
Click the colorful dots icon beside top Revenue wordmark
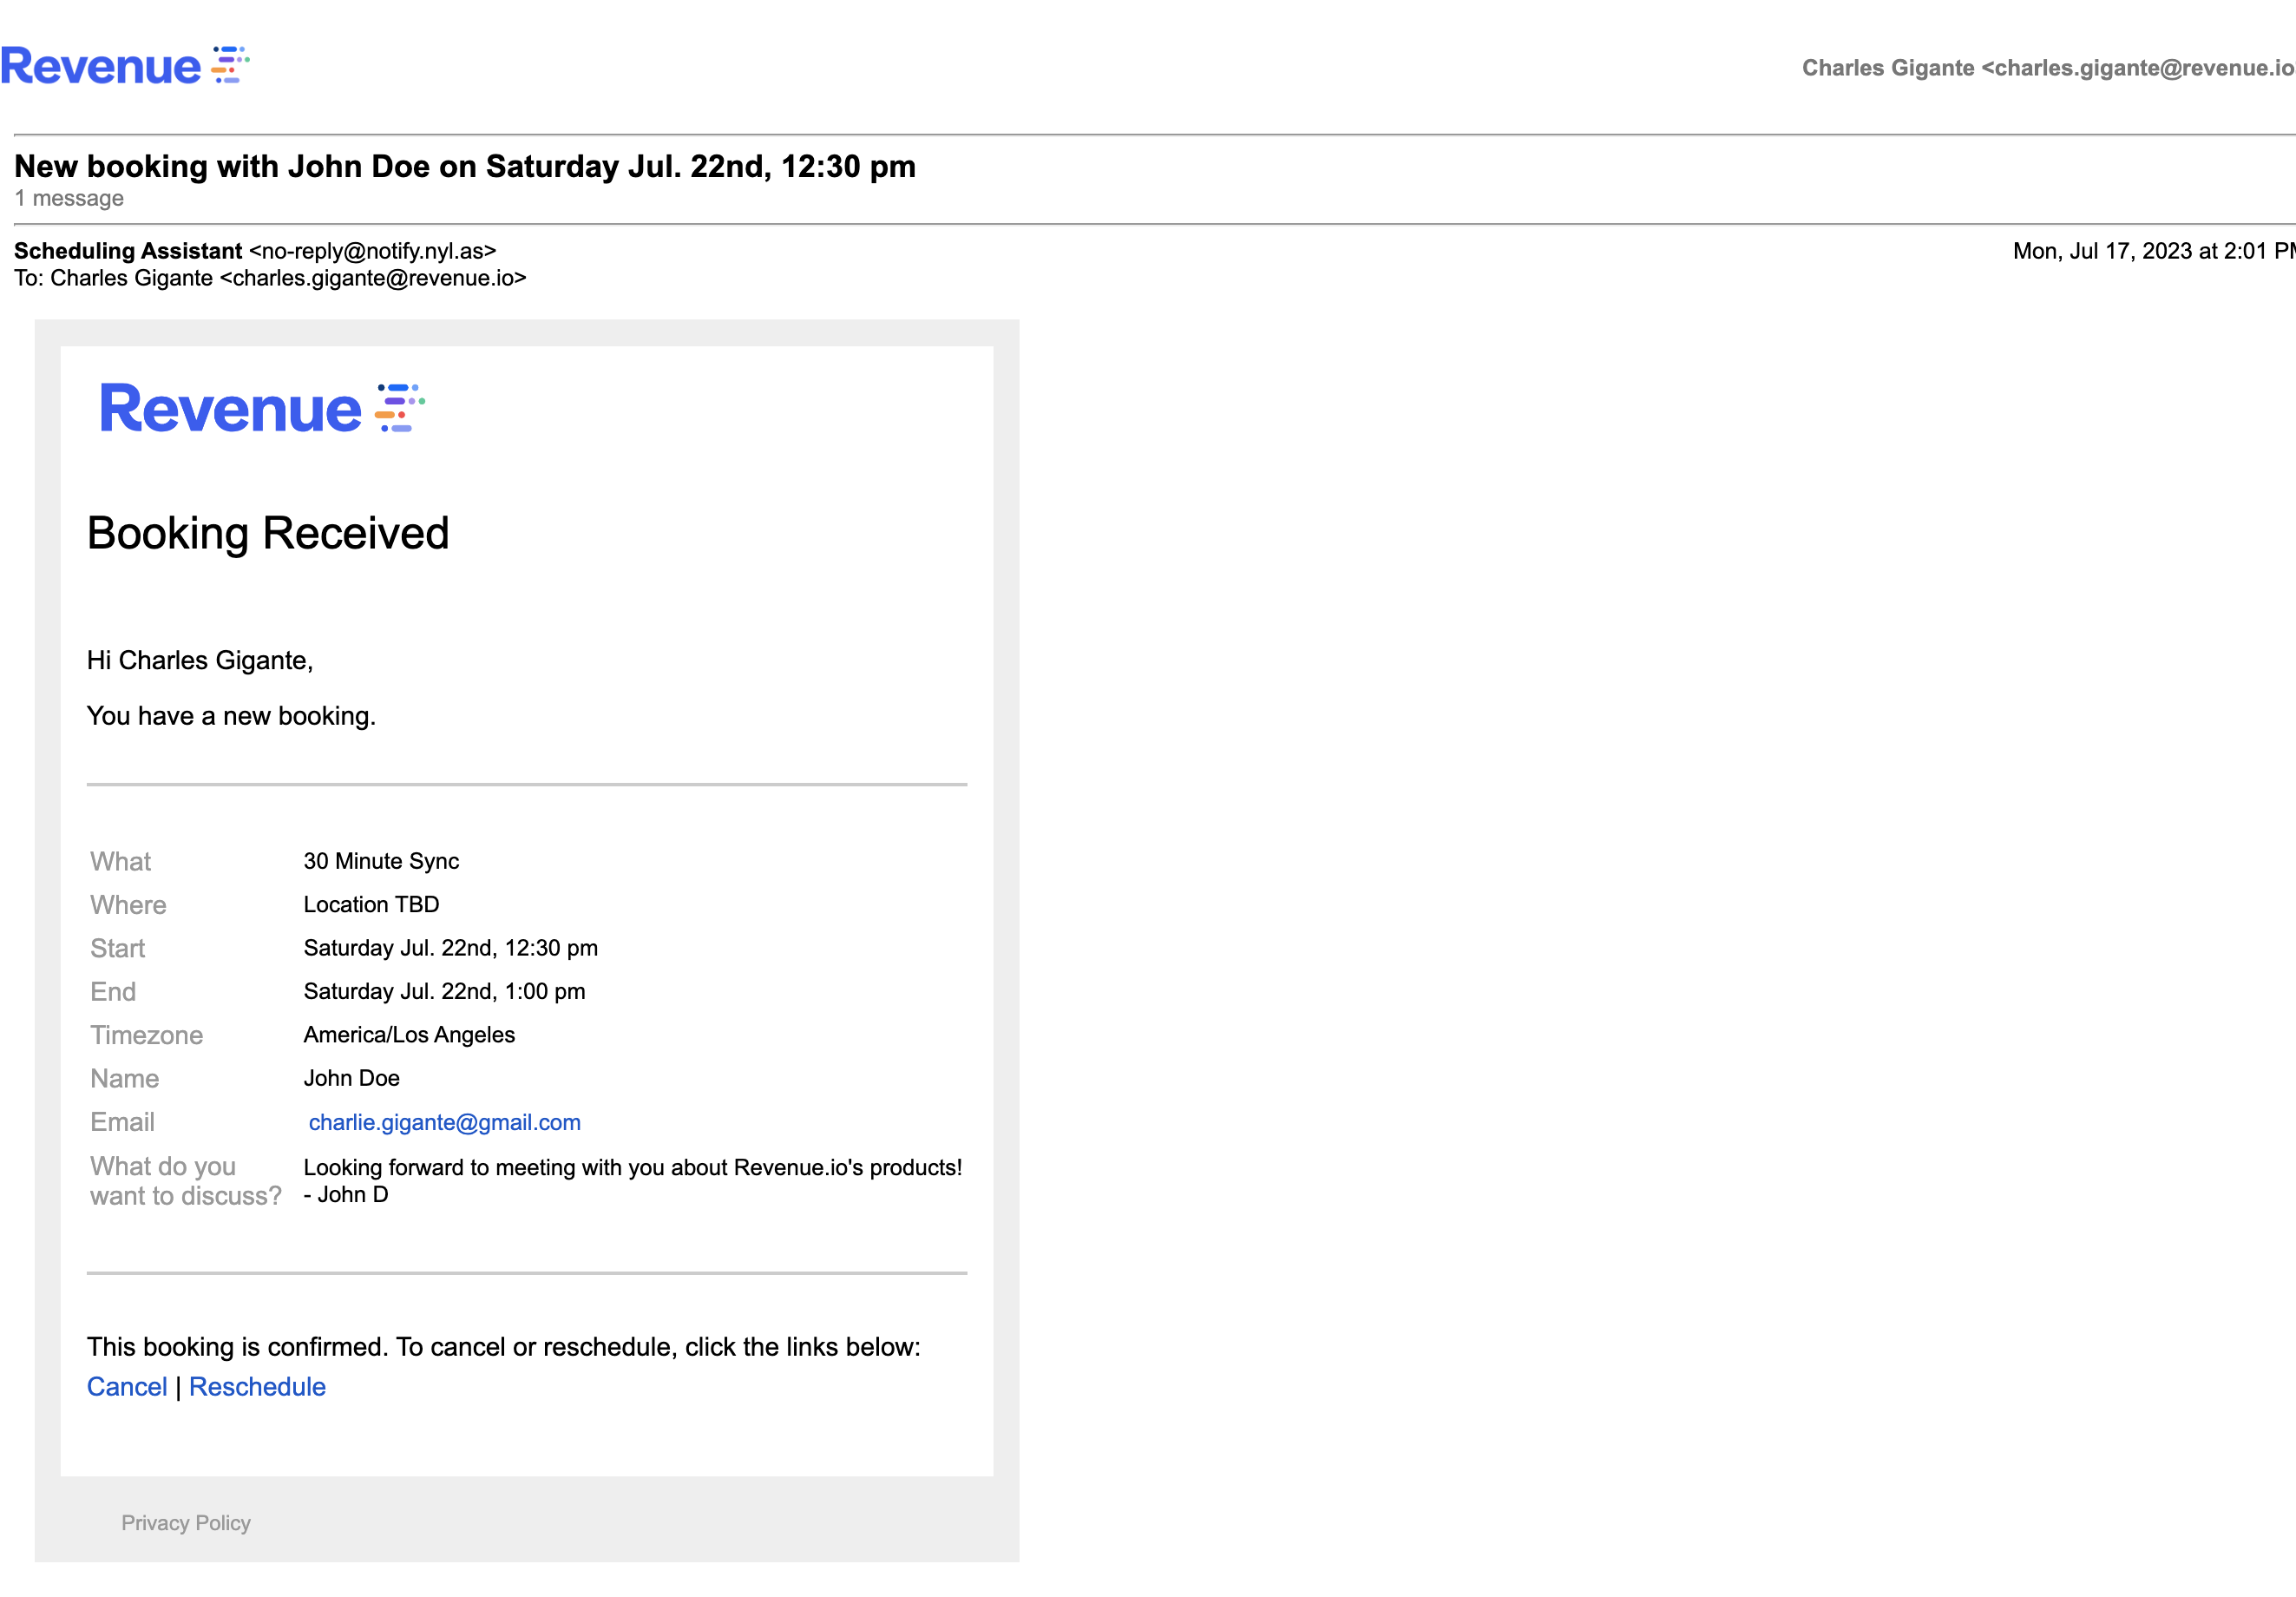230,65
